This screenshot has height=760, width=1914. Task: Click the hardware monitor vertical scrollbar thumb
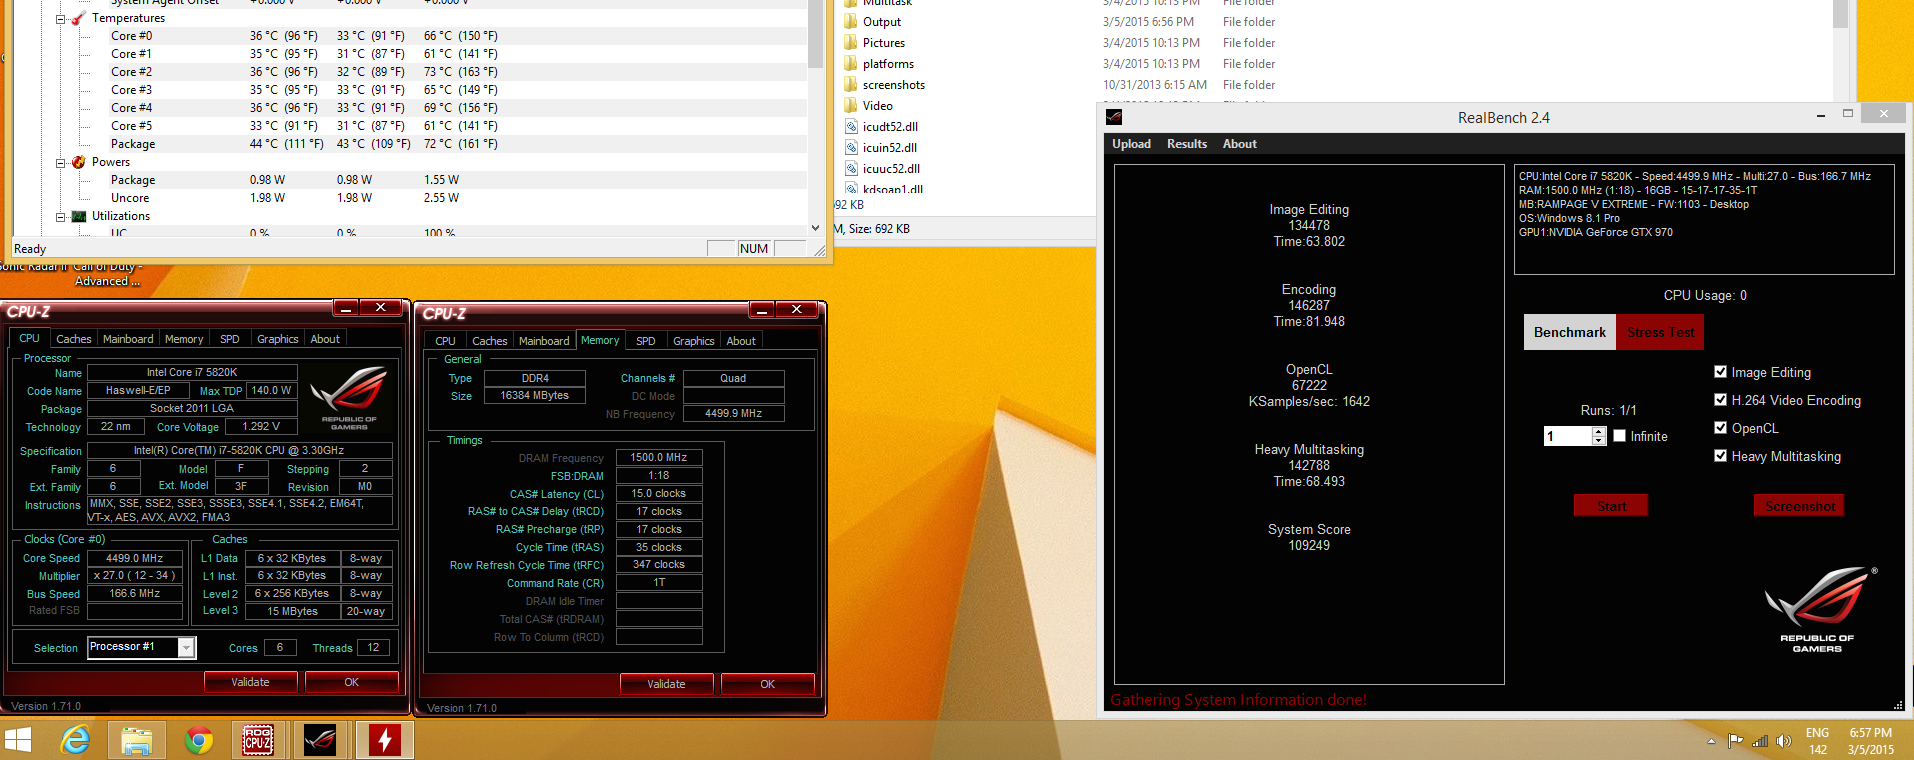(815, 32)
